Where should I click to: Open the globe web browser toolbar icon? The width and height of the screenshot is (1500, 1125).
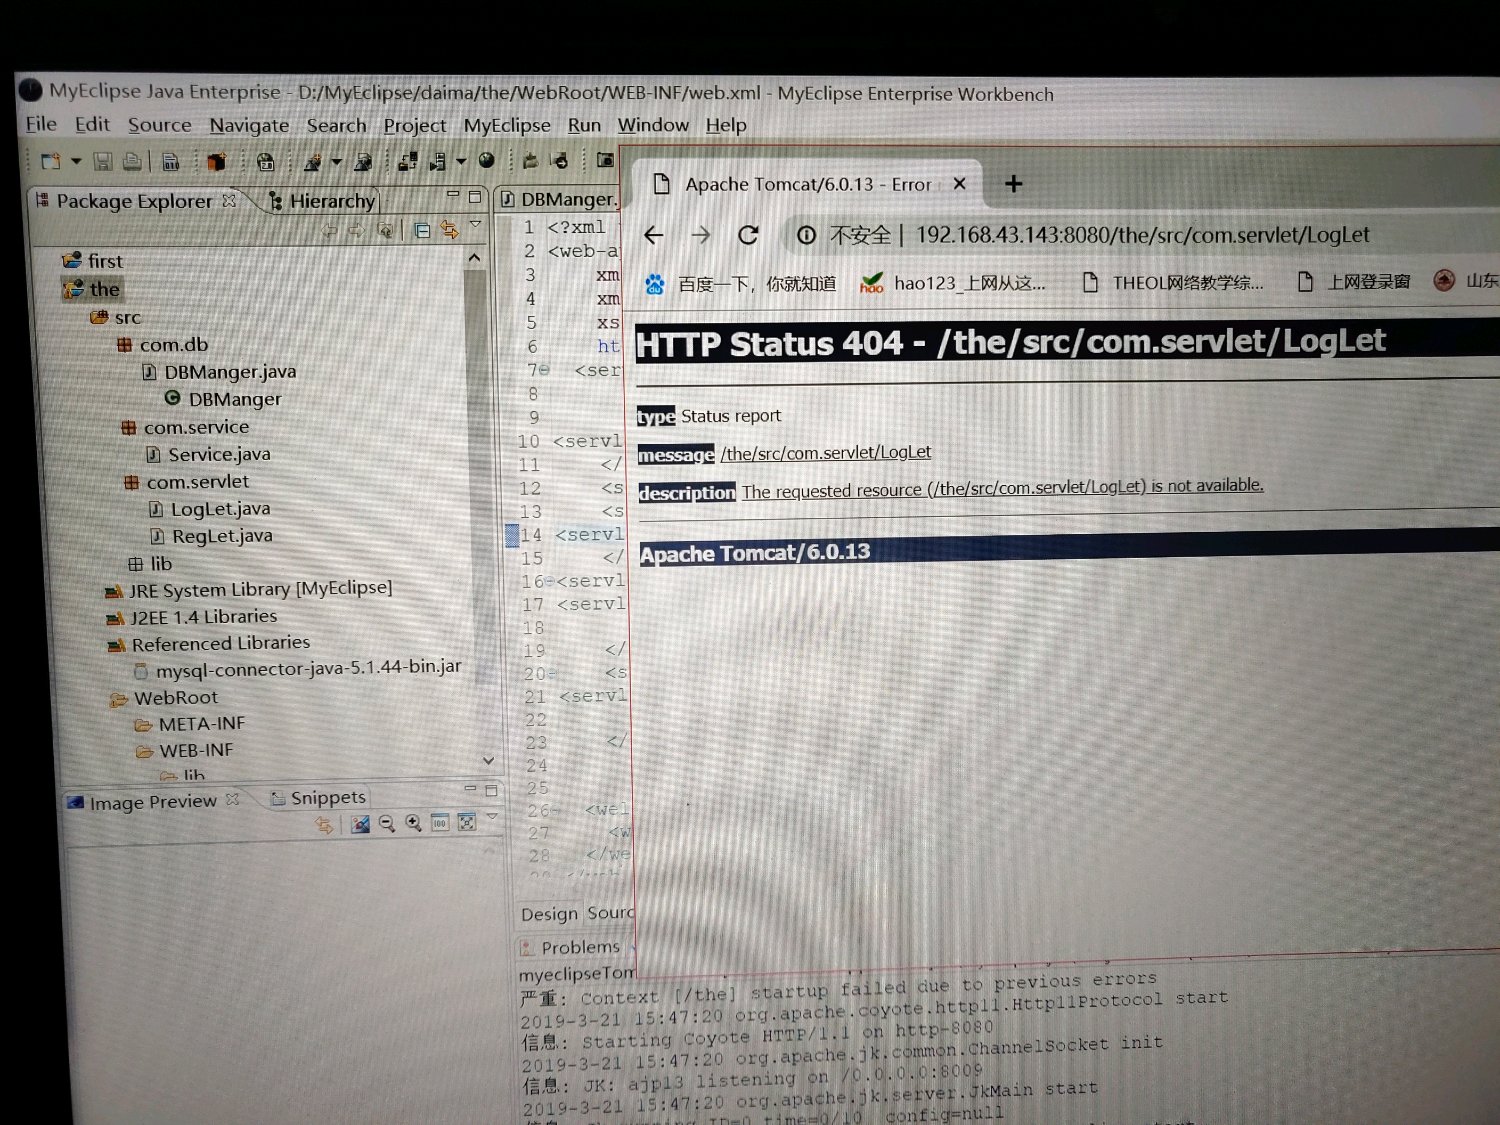[x=487, y=160]
